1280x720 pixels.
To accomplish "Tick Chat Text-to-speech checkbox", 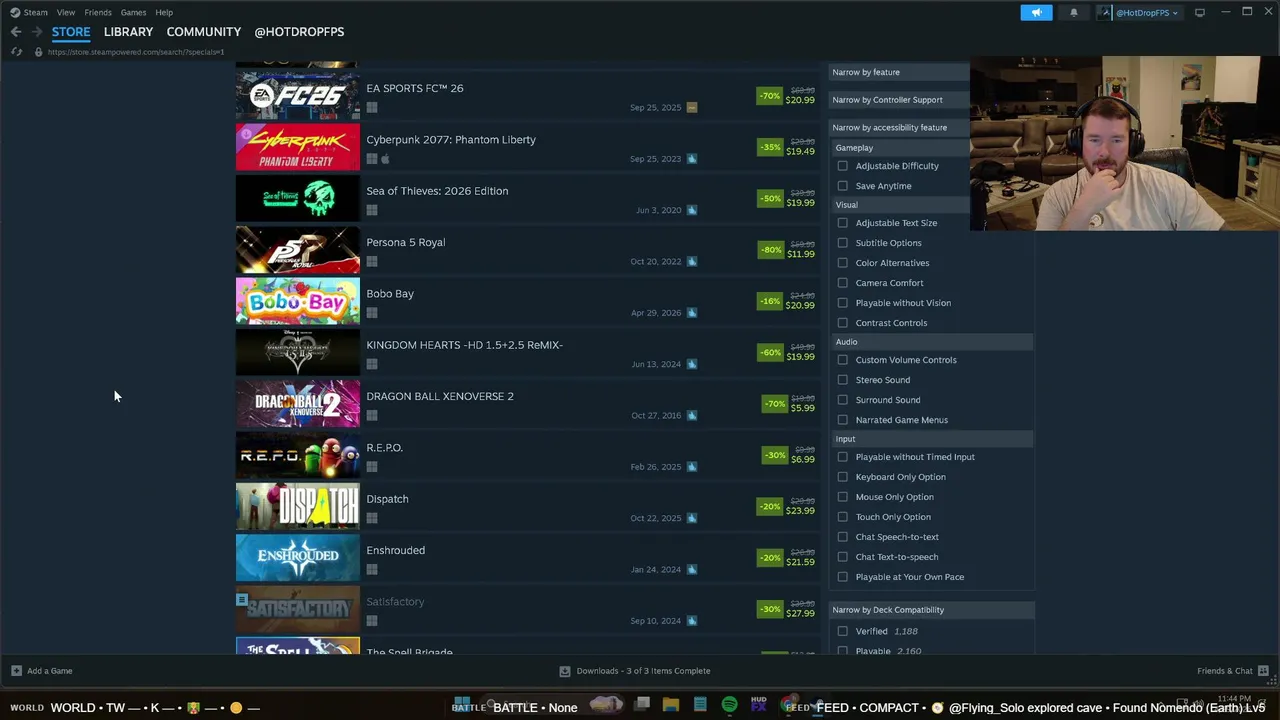I will [842, 557].
